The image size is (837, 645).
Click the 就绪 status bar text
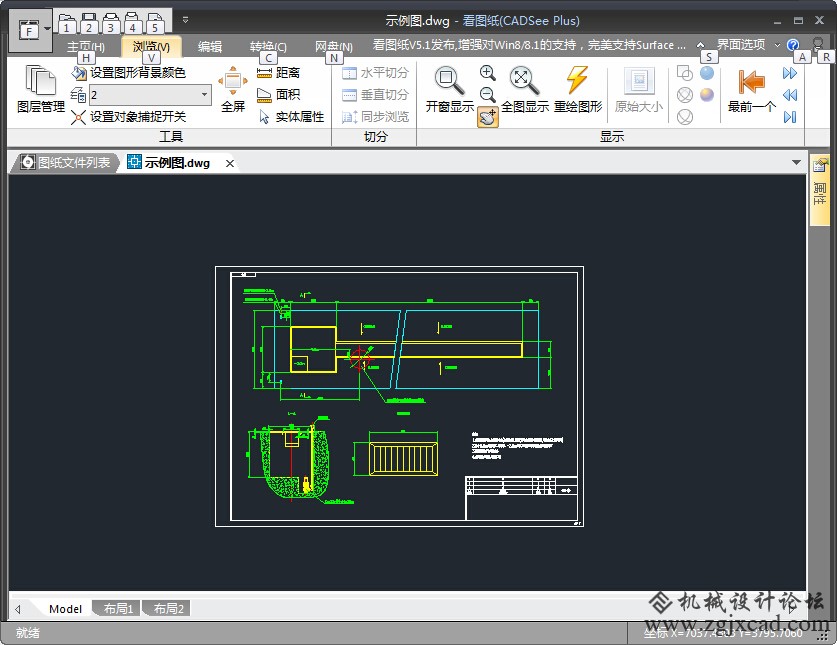pyautogui.click(x=28, y=633)
